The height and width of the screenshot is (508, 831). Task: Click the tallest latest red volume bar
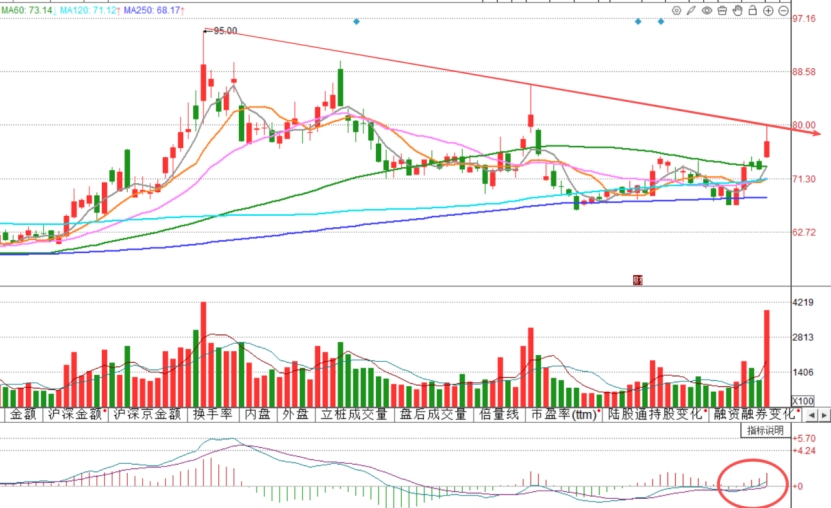766,358
